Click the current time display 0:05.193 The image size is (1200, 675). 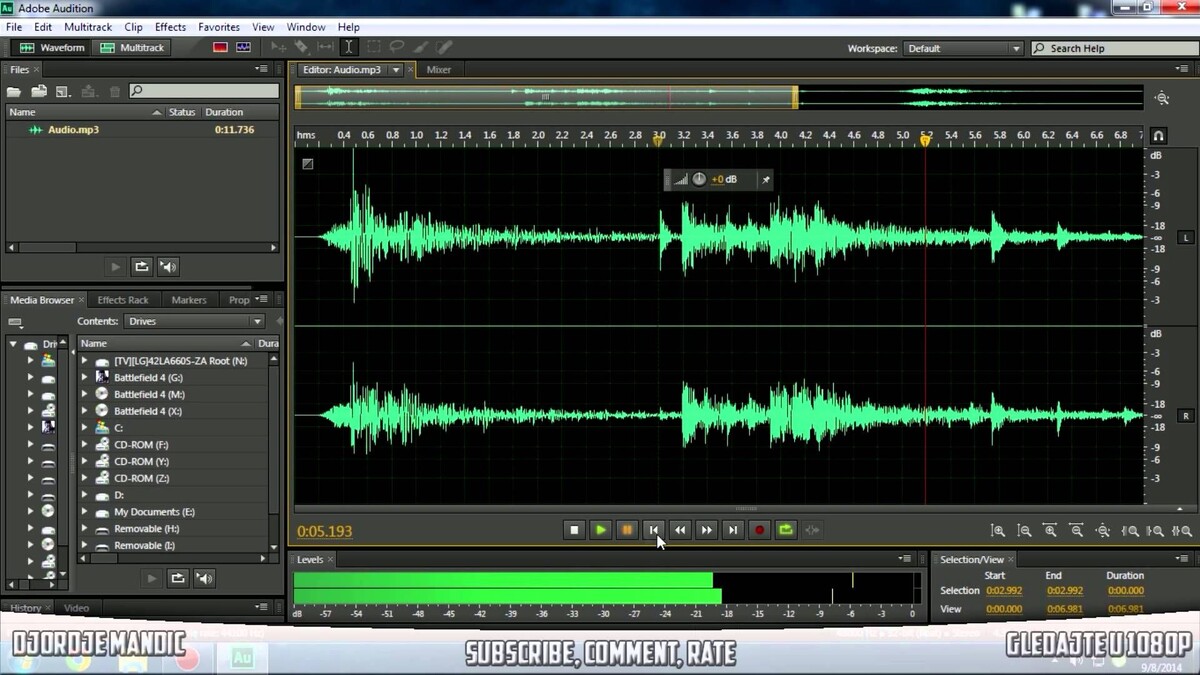tap(325, 532)
